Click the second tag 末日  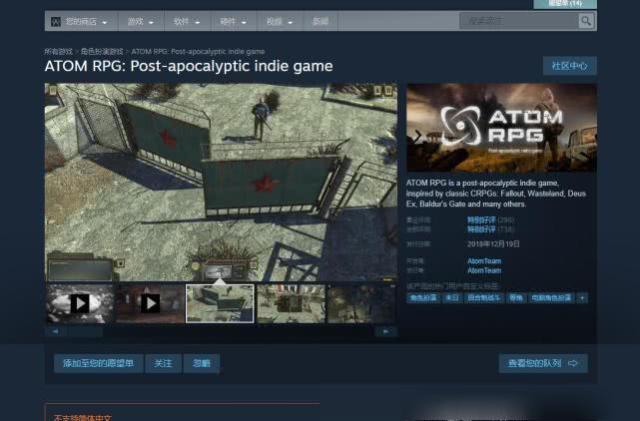452,298
